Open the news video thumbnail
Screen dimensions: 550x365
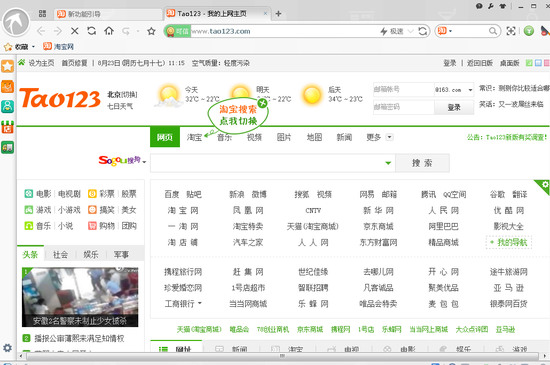pos(80,297)
